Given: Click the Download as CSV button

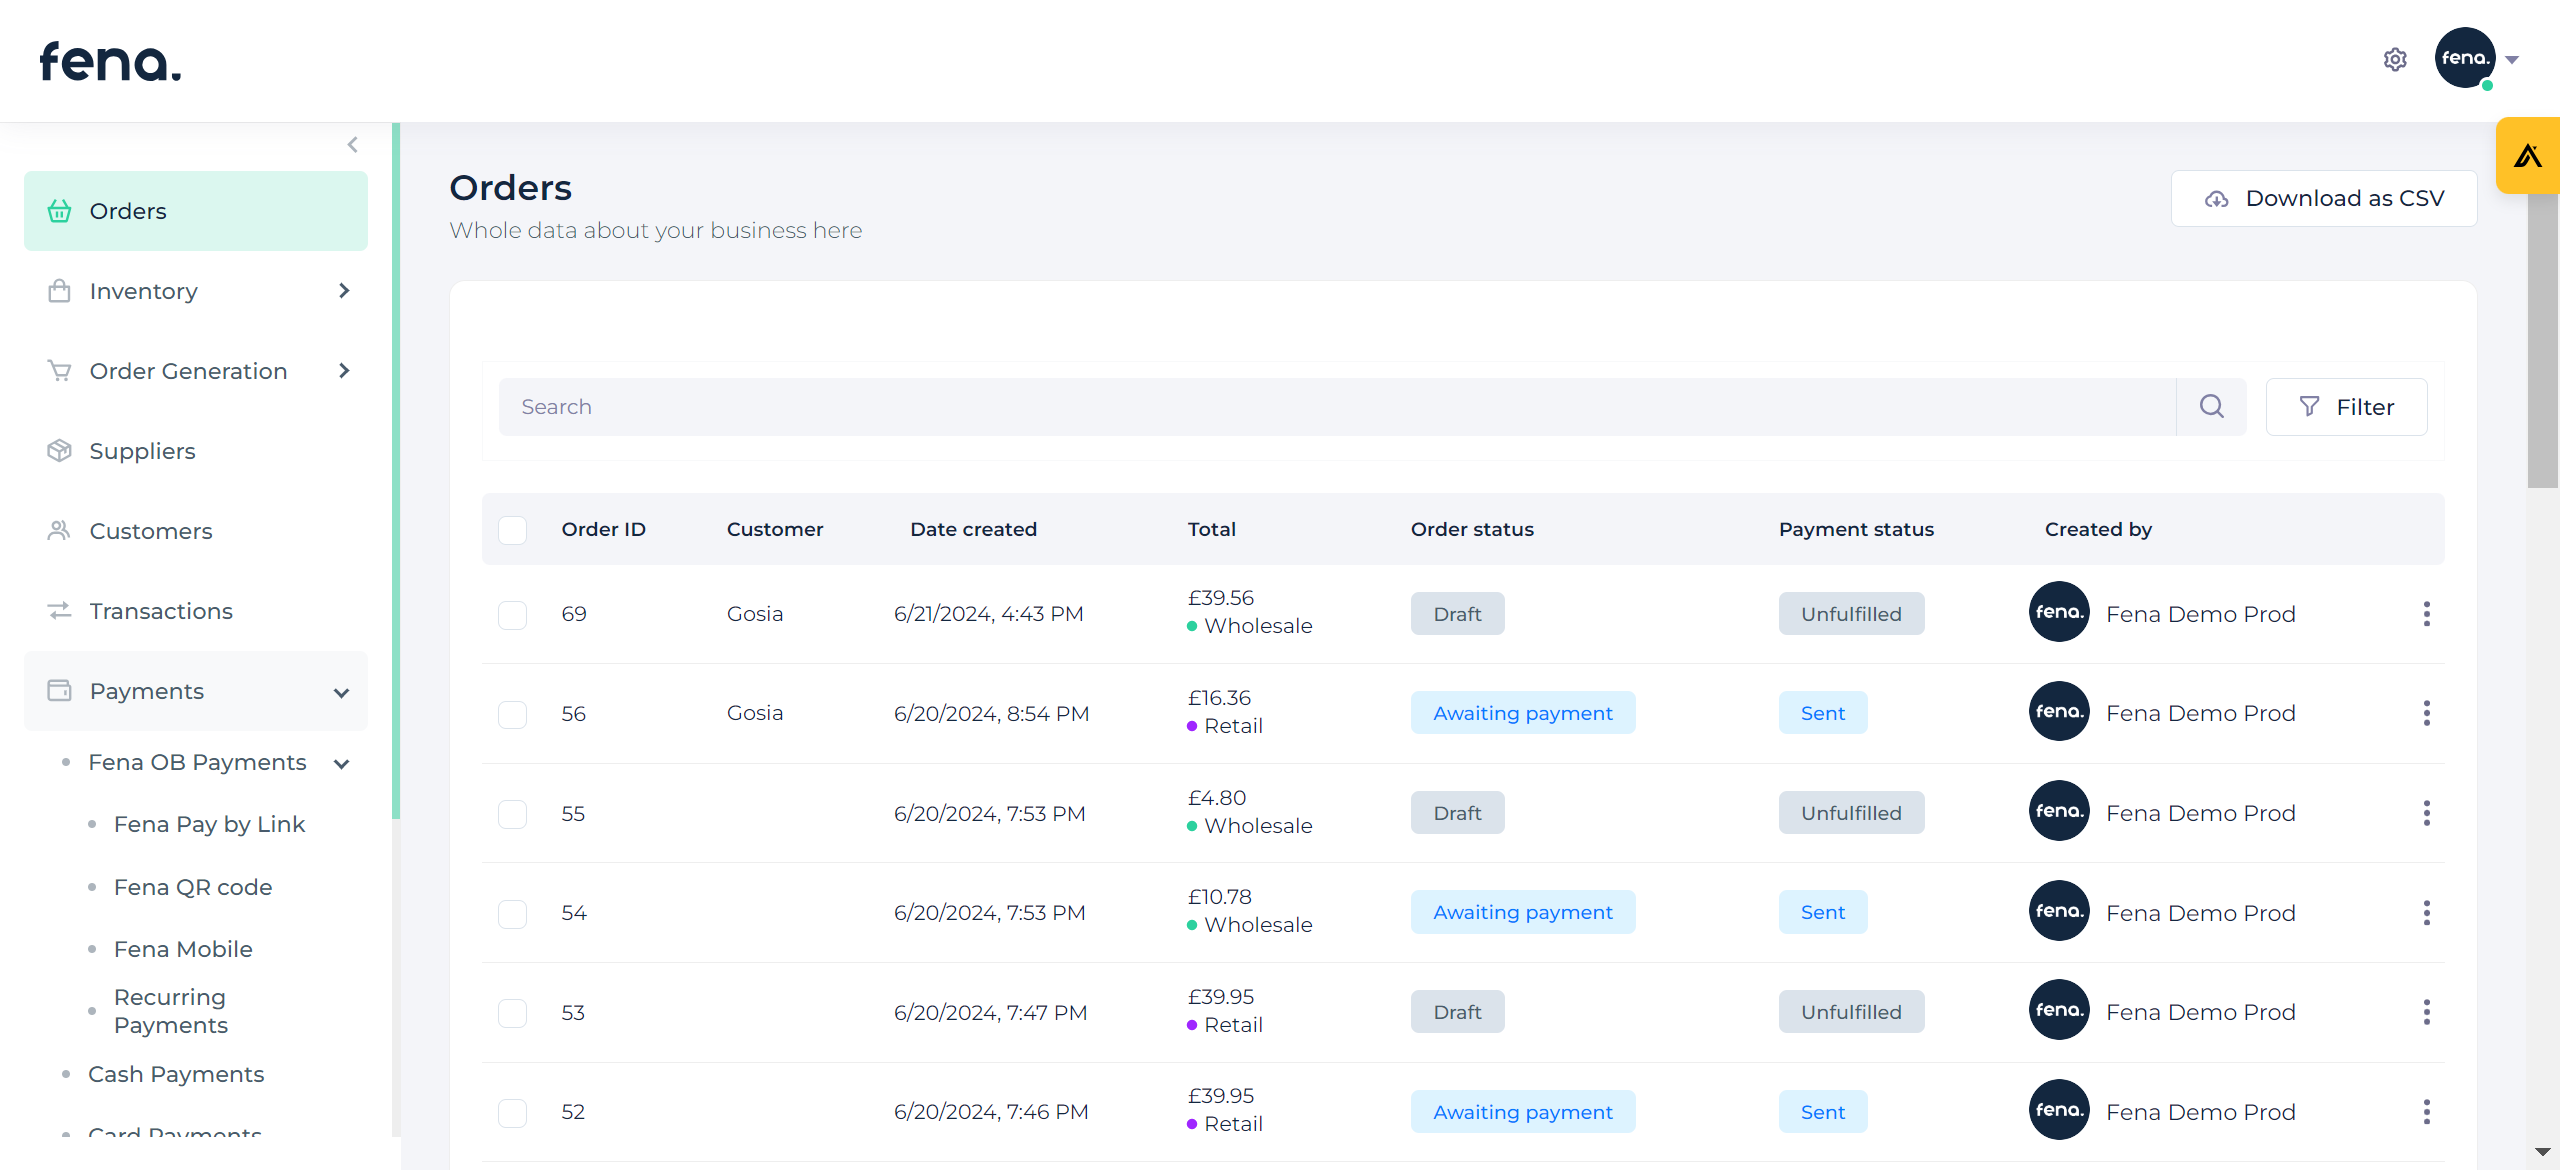Looking at the screenshot, I should click(x=2323, y=198).
